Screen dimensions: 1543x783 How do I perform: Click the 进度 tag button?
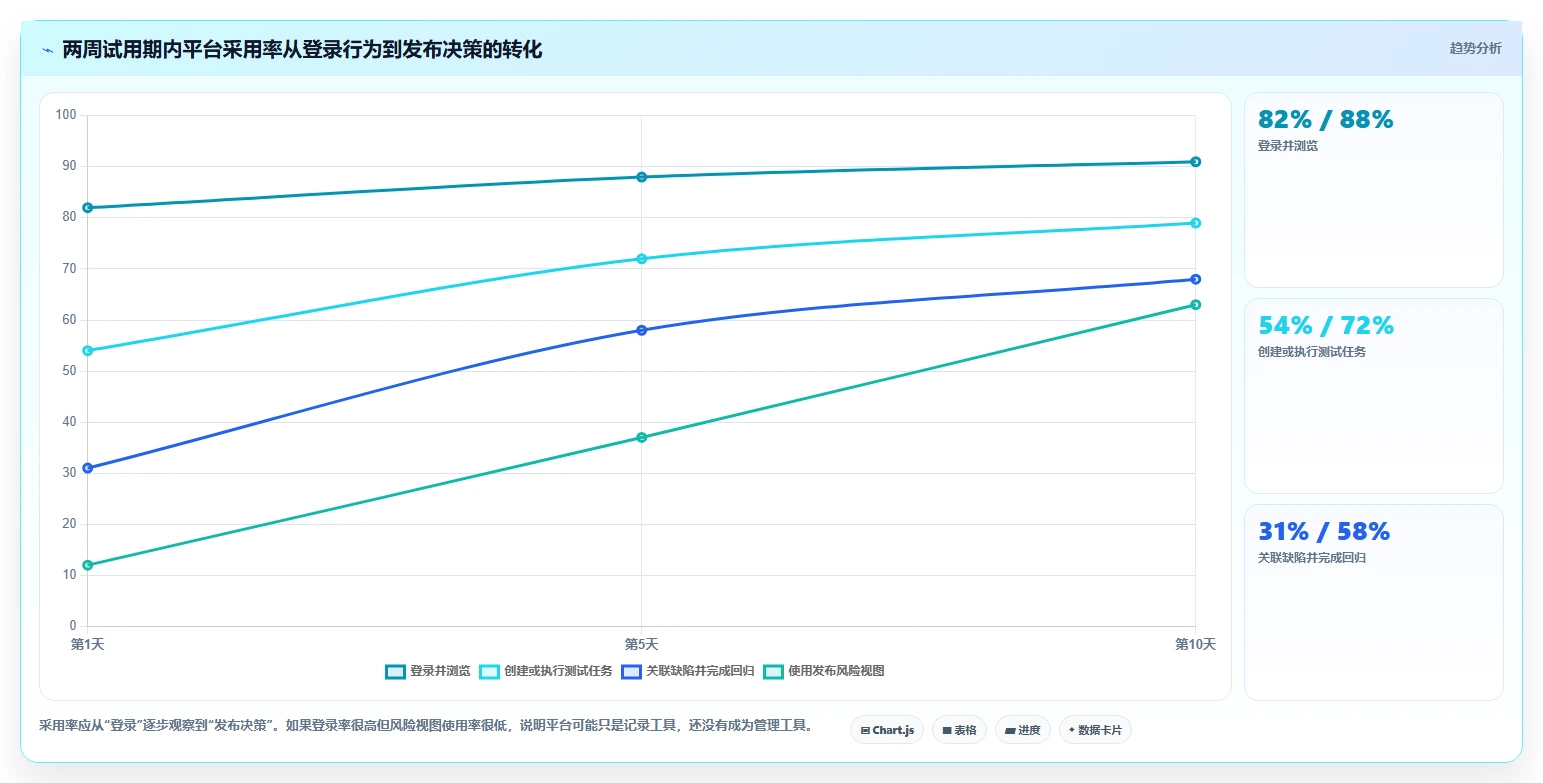[x=1023, y=730]
